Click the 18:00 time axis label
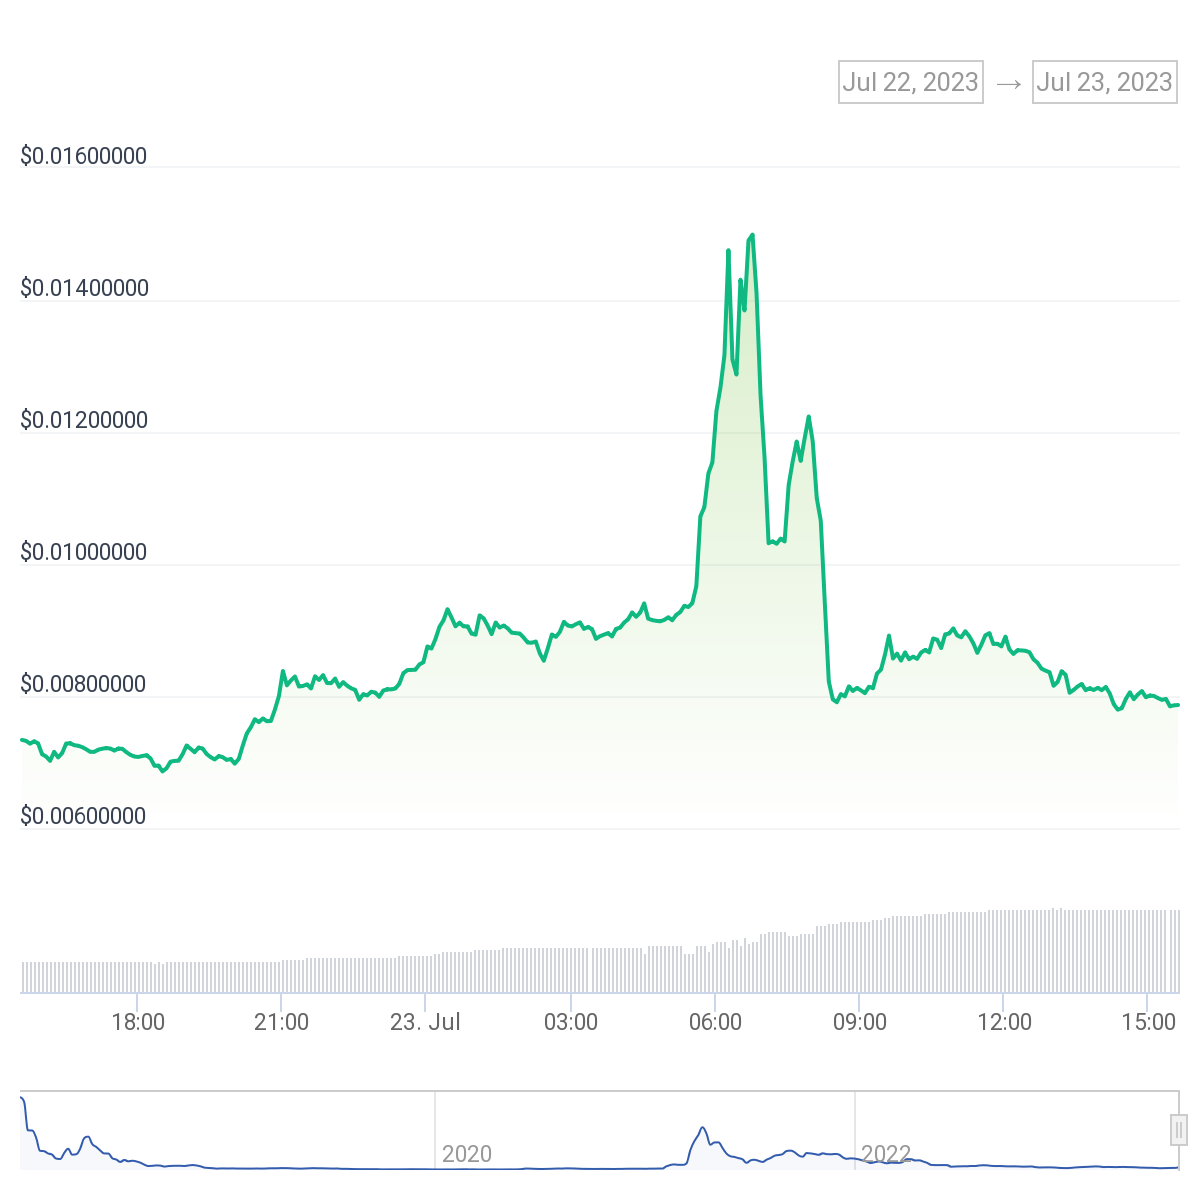Screen dimensions: 1200x1200 pyautogui.click(x=139, y=1022)
